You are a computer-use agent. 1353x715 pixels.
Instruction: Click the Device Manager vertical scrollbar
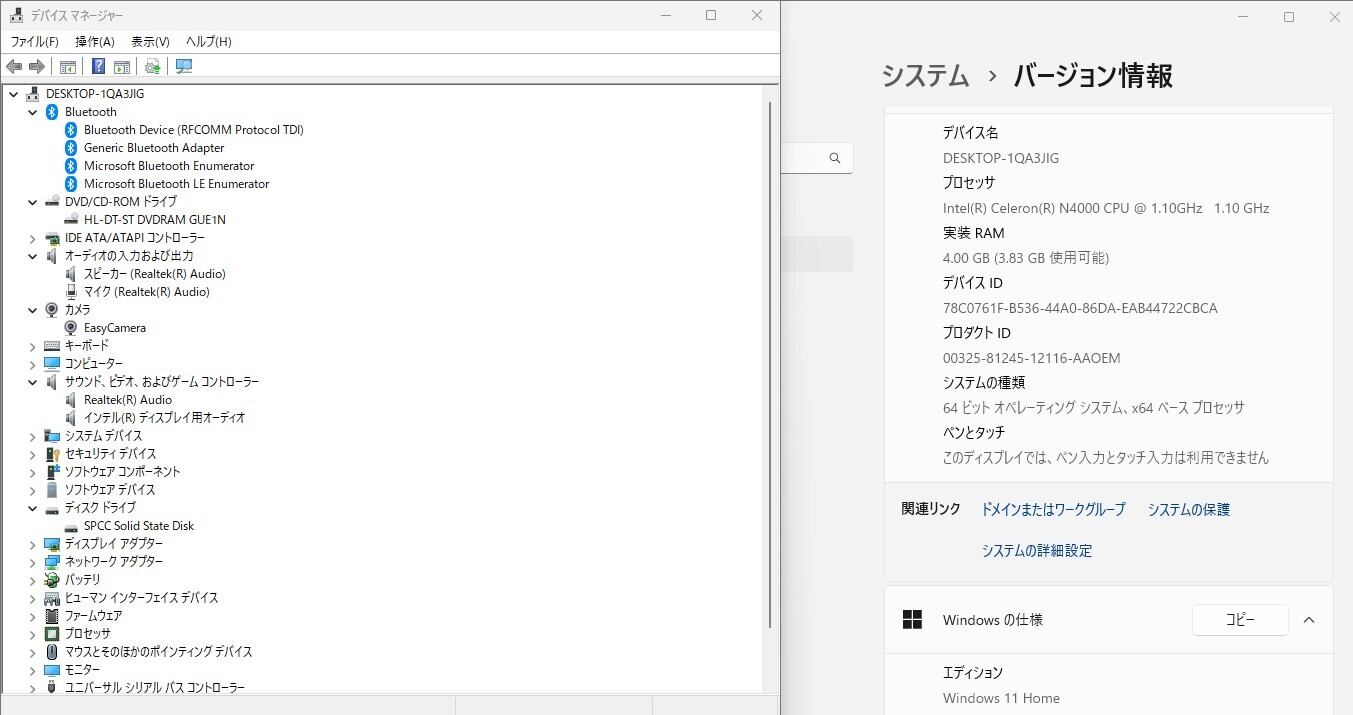pyautogui.click(x=770, y=365)
